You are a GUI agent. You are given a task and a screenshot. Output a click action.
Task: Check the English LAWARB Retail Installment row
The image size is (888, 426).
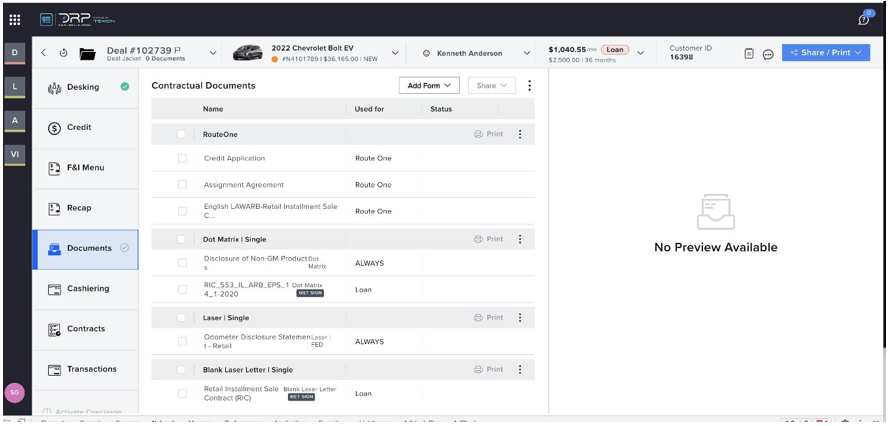coord(182,211)
